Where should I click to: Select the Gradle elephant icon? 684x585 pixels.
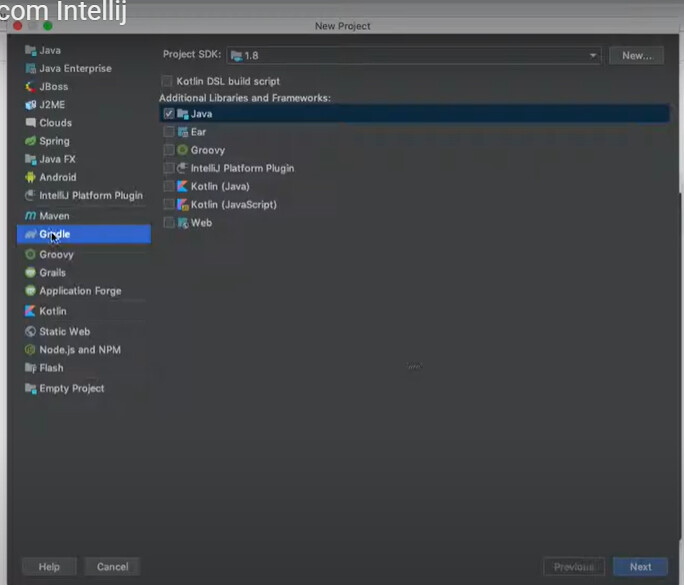coord(31,234)
